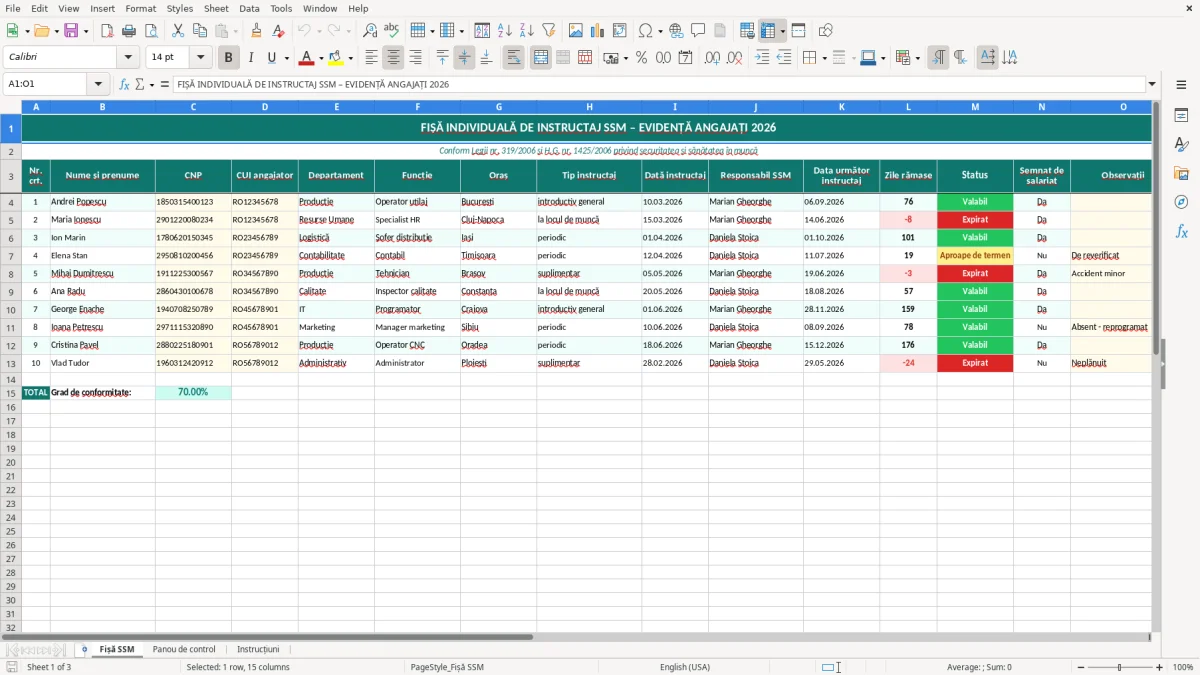Open the Font Name dropdown list
Screen dimensions: 1200x675
pyautogui.click(x=128, y=58)
